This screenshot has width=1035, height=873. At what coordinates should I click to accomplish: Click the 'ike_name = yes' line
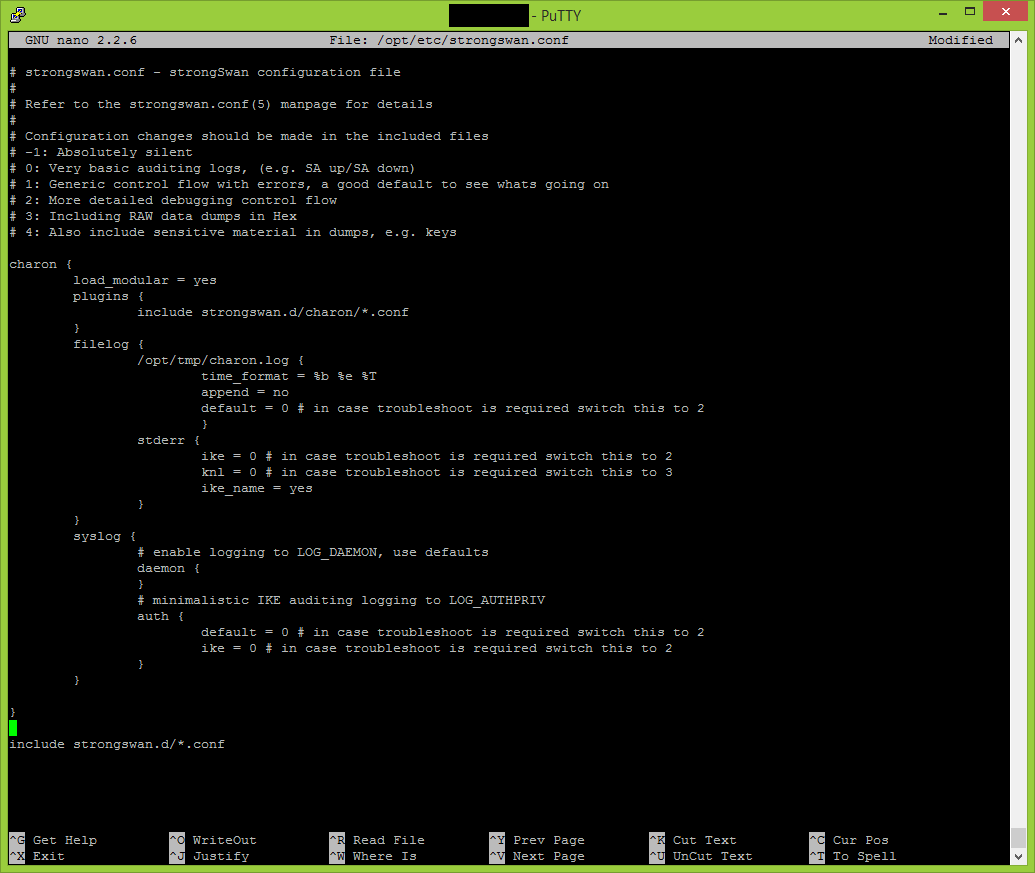pos(257,488)
